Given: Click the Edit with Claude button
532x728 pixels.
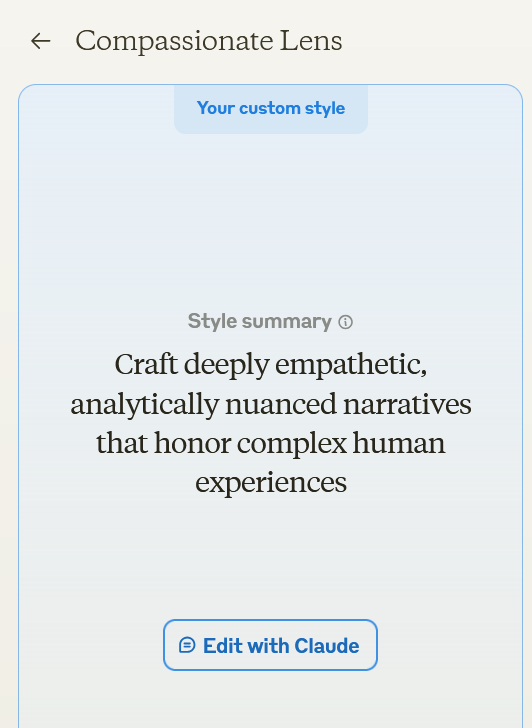Looking at the screenshot, I should click(x=270, y=645).
